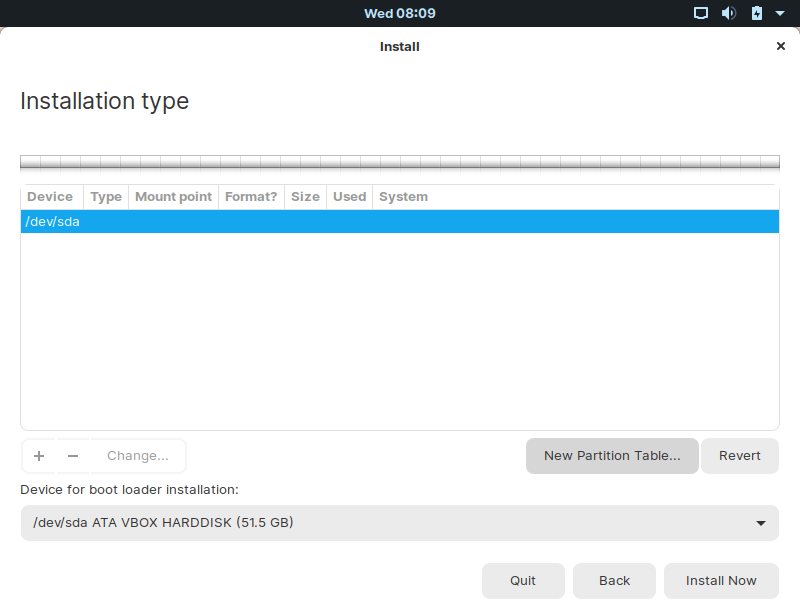Open the Wed 08:09 clock menu
Image resolution: width=800 pixels, height=600 pixels.
(x=400, y=14)
